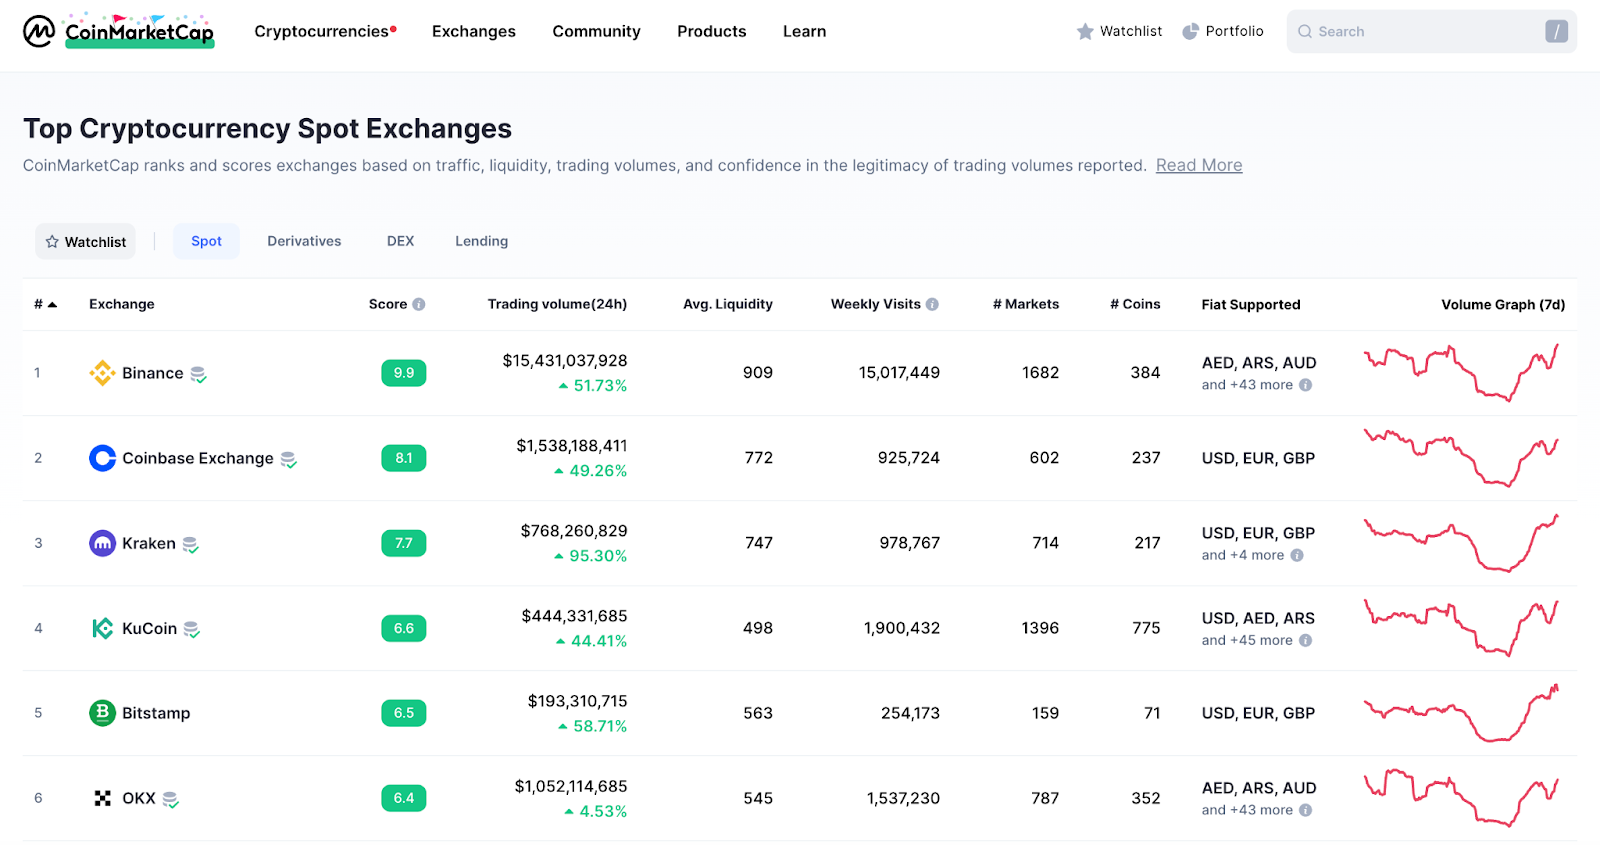This screenshot has height=845, width=1600.
Task: Open the Products menu
Action: pyautogui.click(x=712, y=31)
